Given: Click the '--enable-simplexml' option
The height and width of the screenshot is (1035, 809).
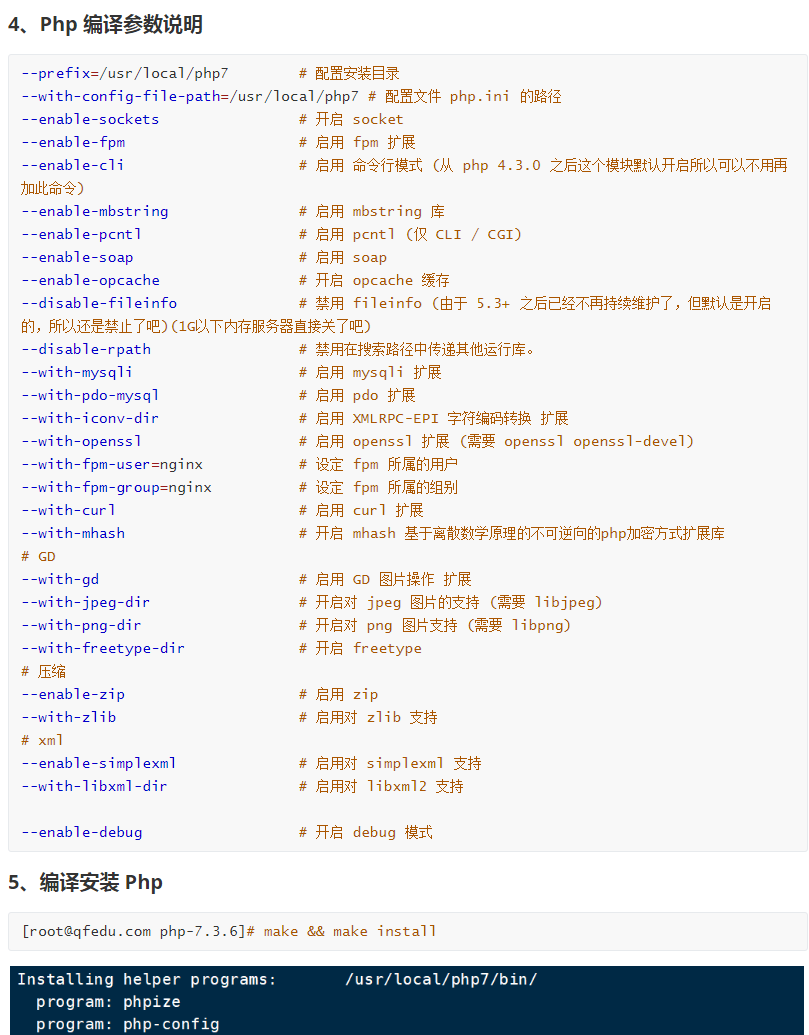Looking at the screenshot, I should pos(99,763).
